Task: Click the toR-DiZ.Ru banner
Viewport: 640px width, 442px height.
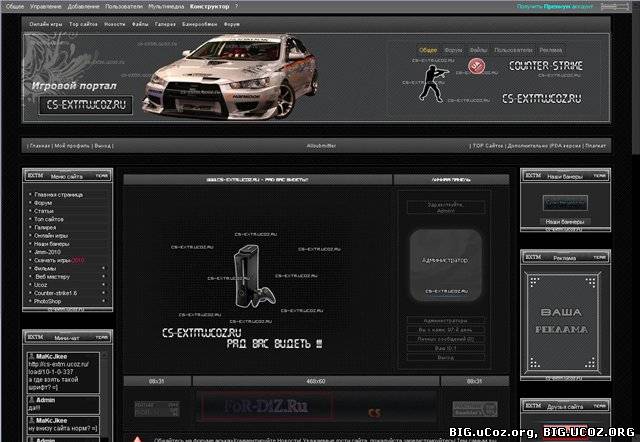Action: (x=267, y=406)
